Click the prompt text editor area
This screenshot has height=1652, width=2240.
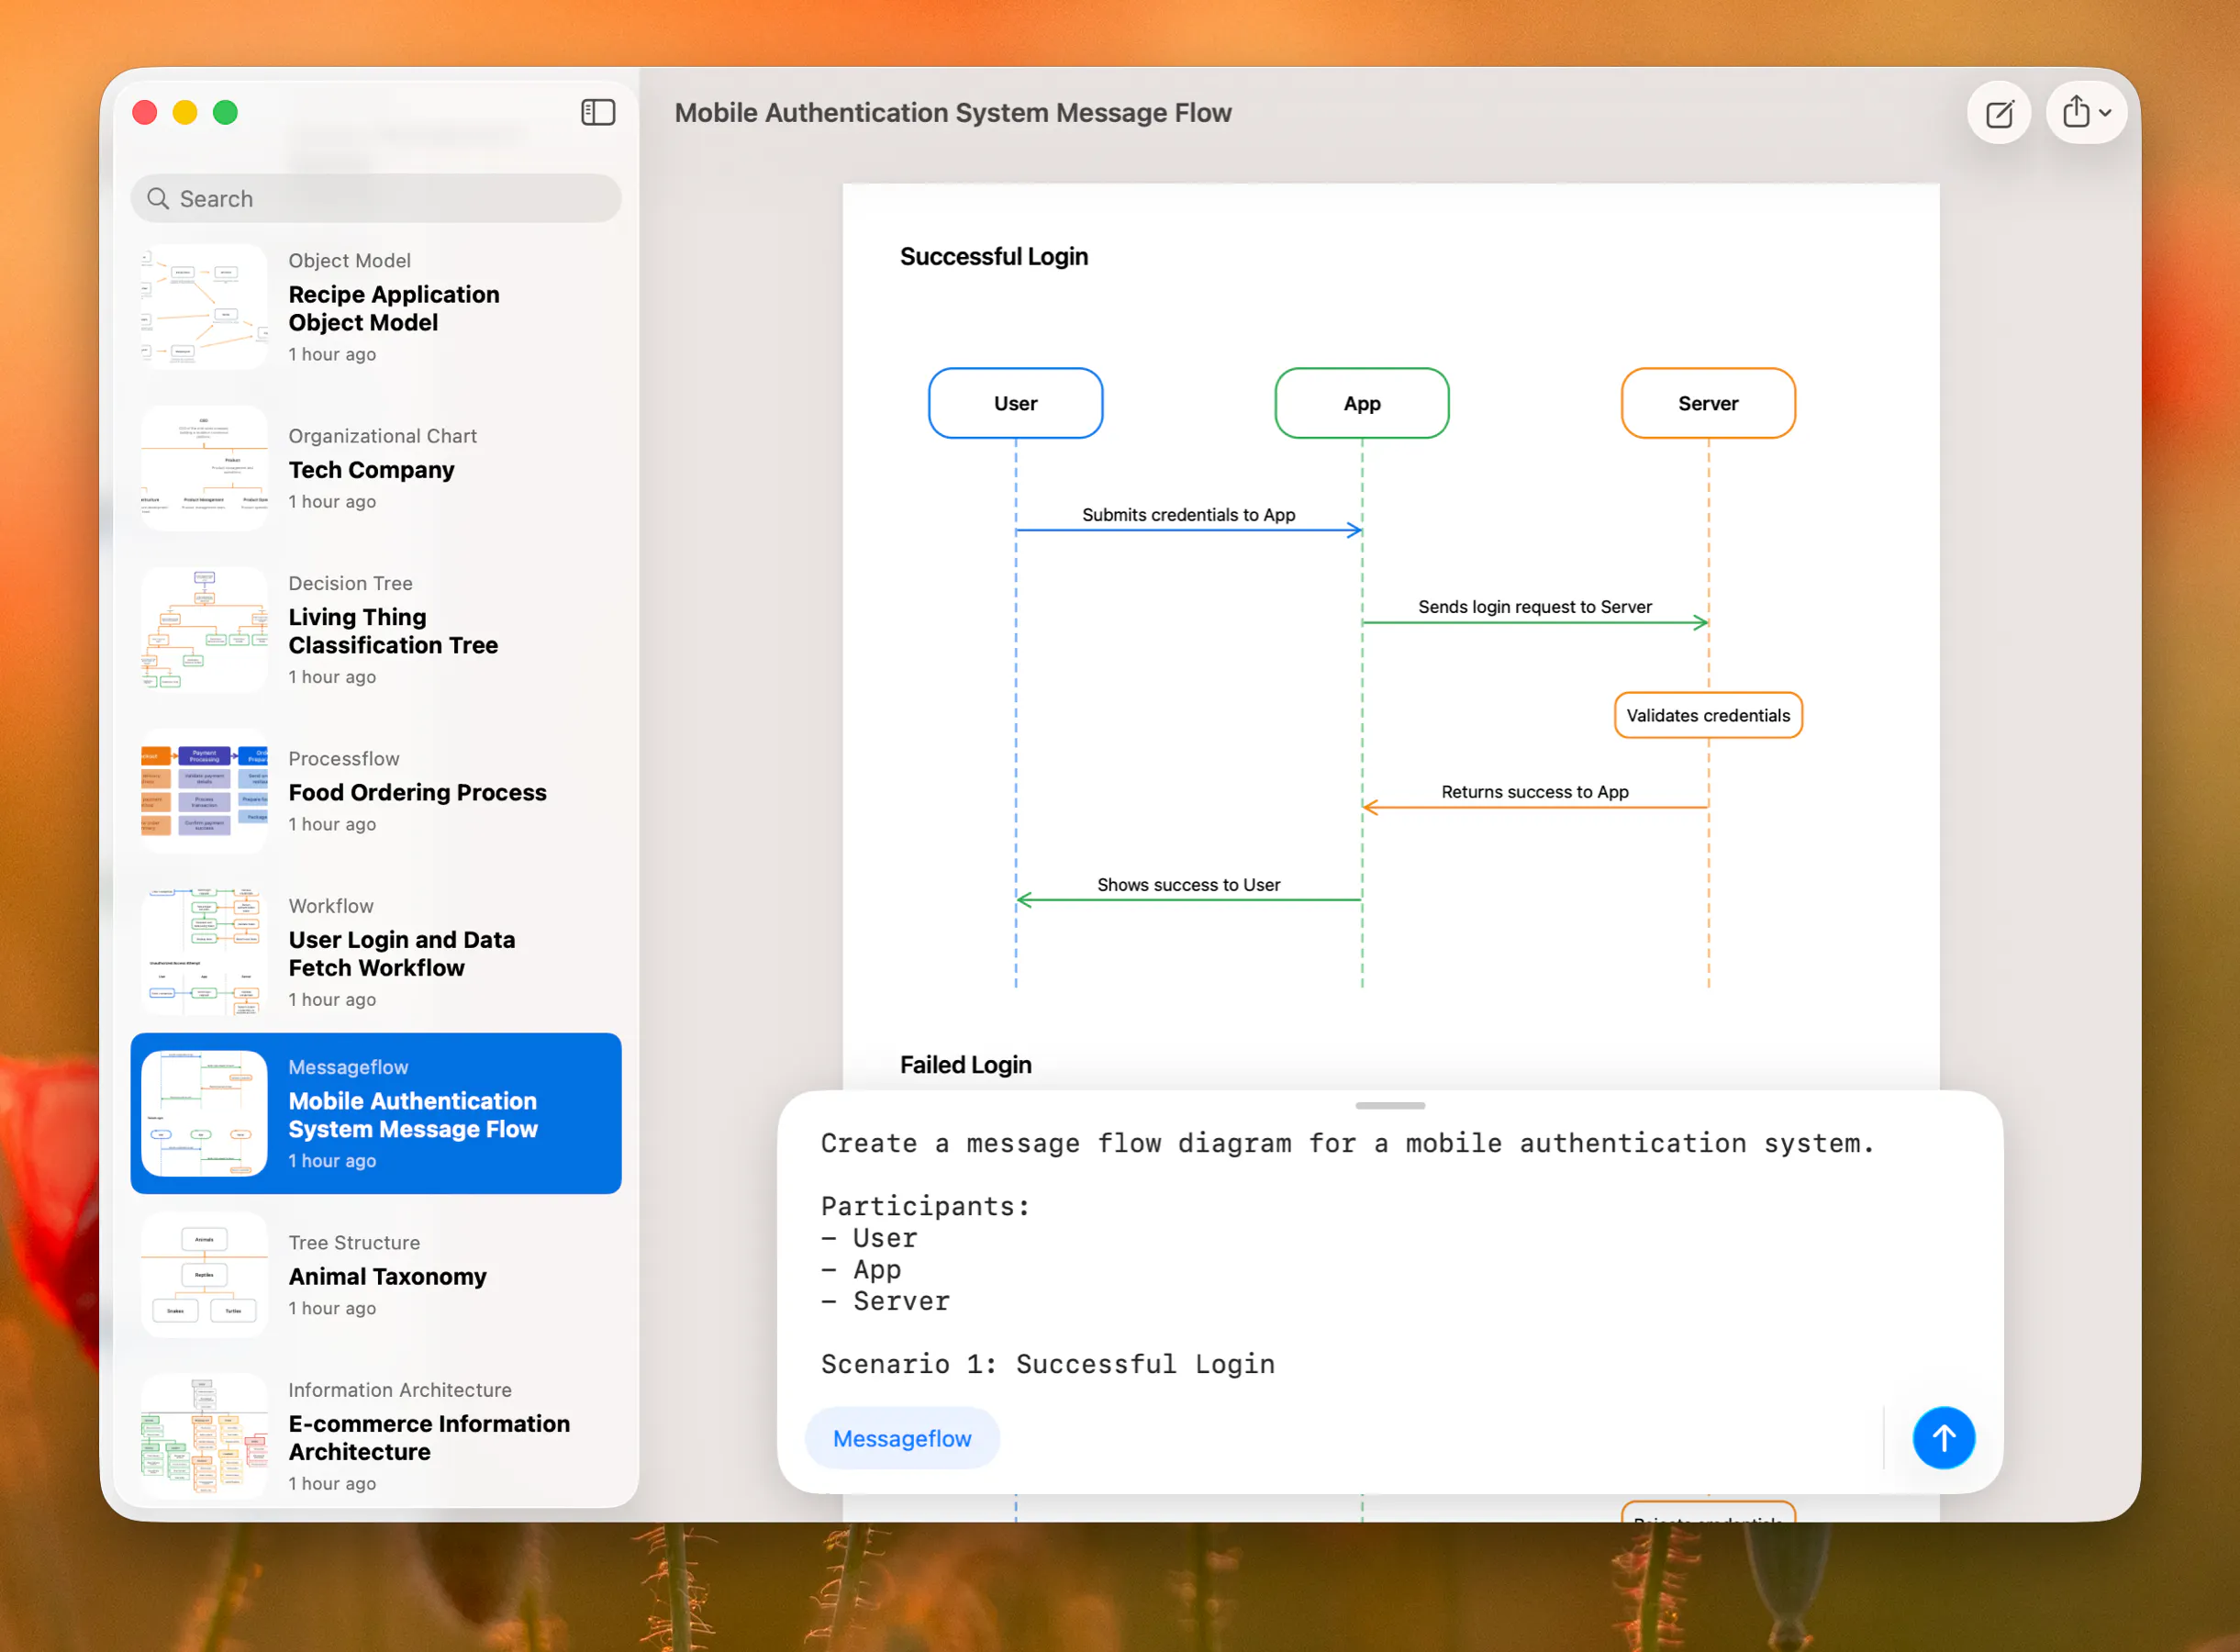coord(1390,1255)
